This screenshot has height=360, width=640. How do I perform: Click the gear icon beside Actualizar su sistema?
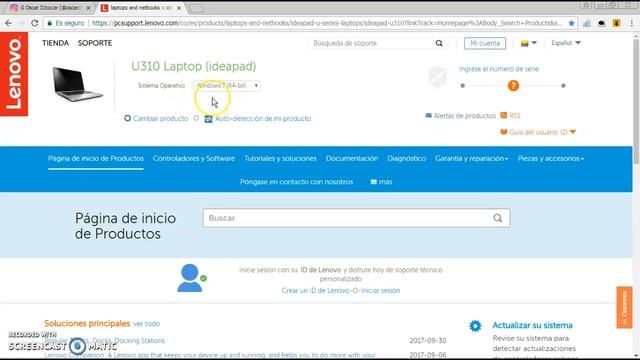tap(475, 326)
